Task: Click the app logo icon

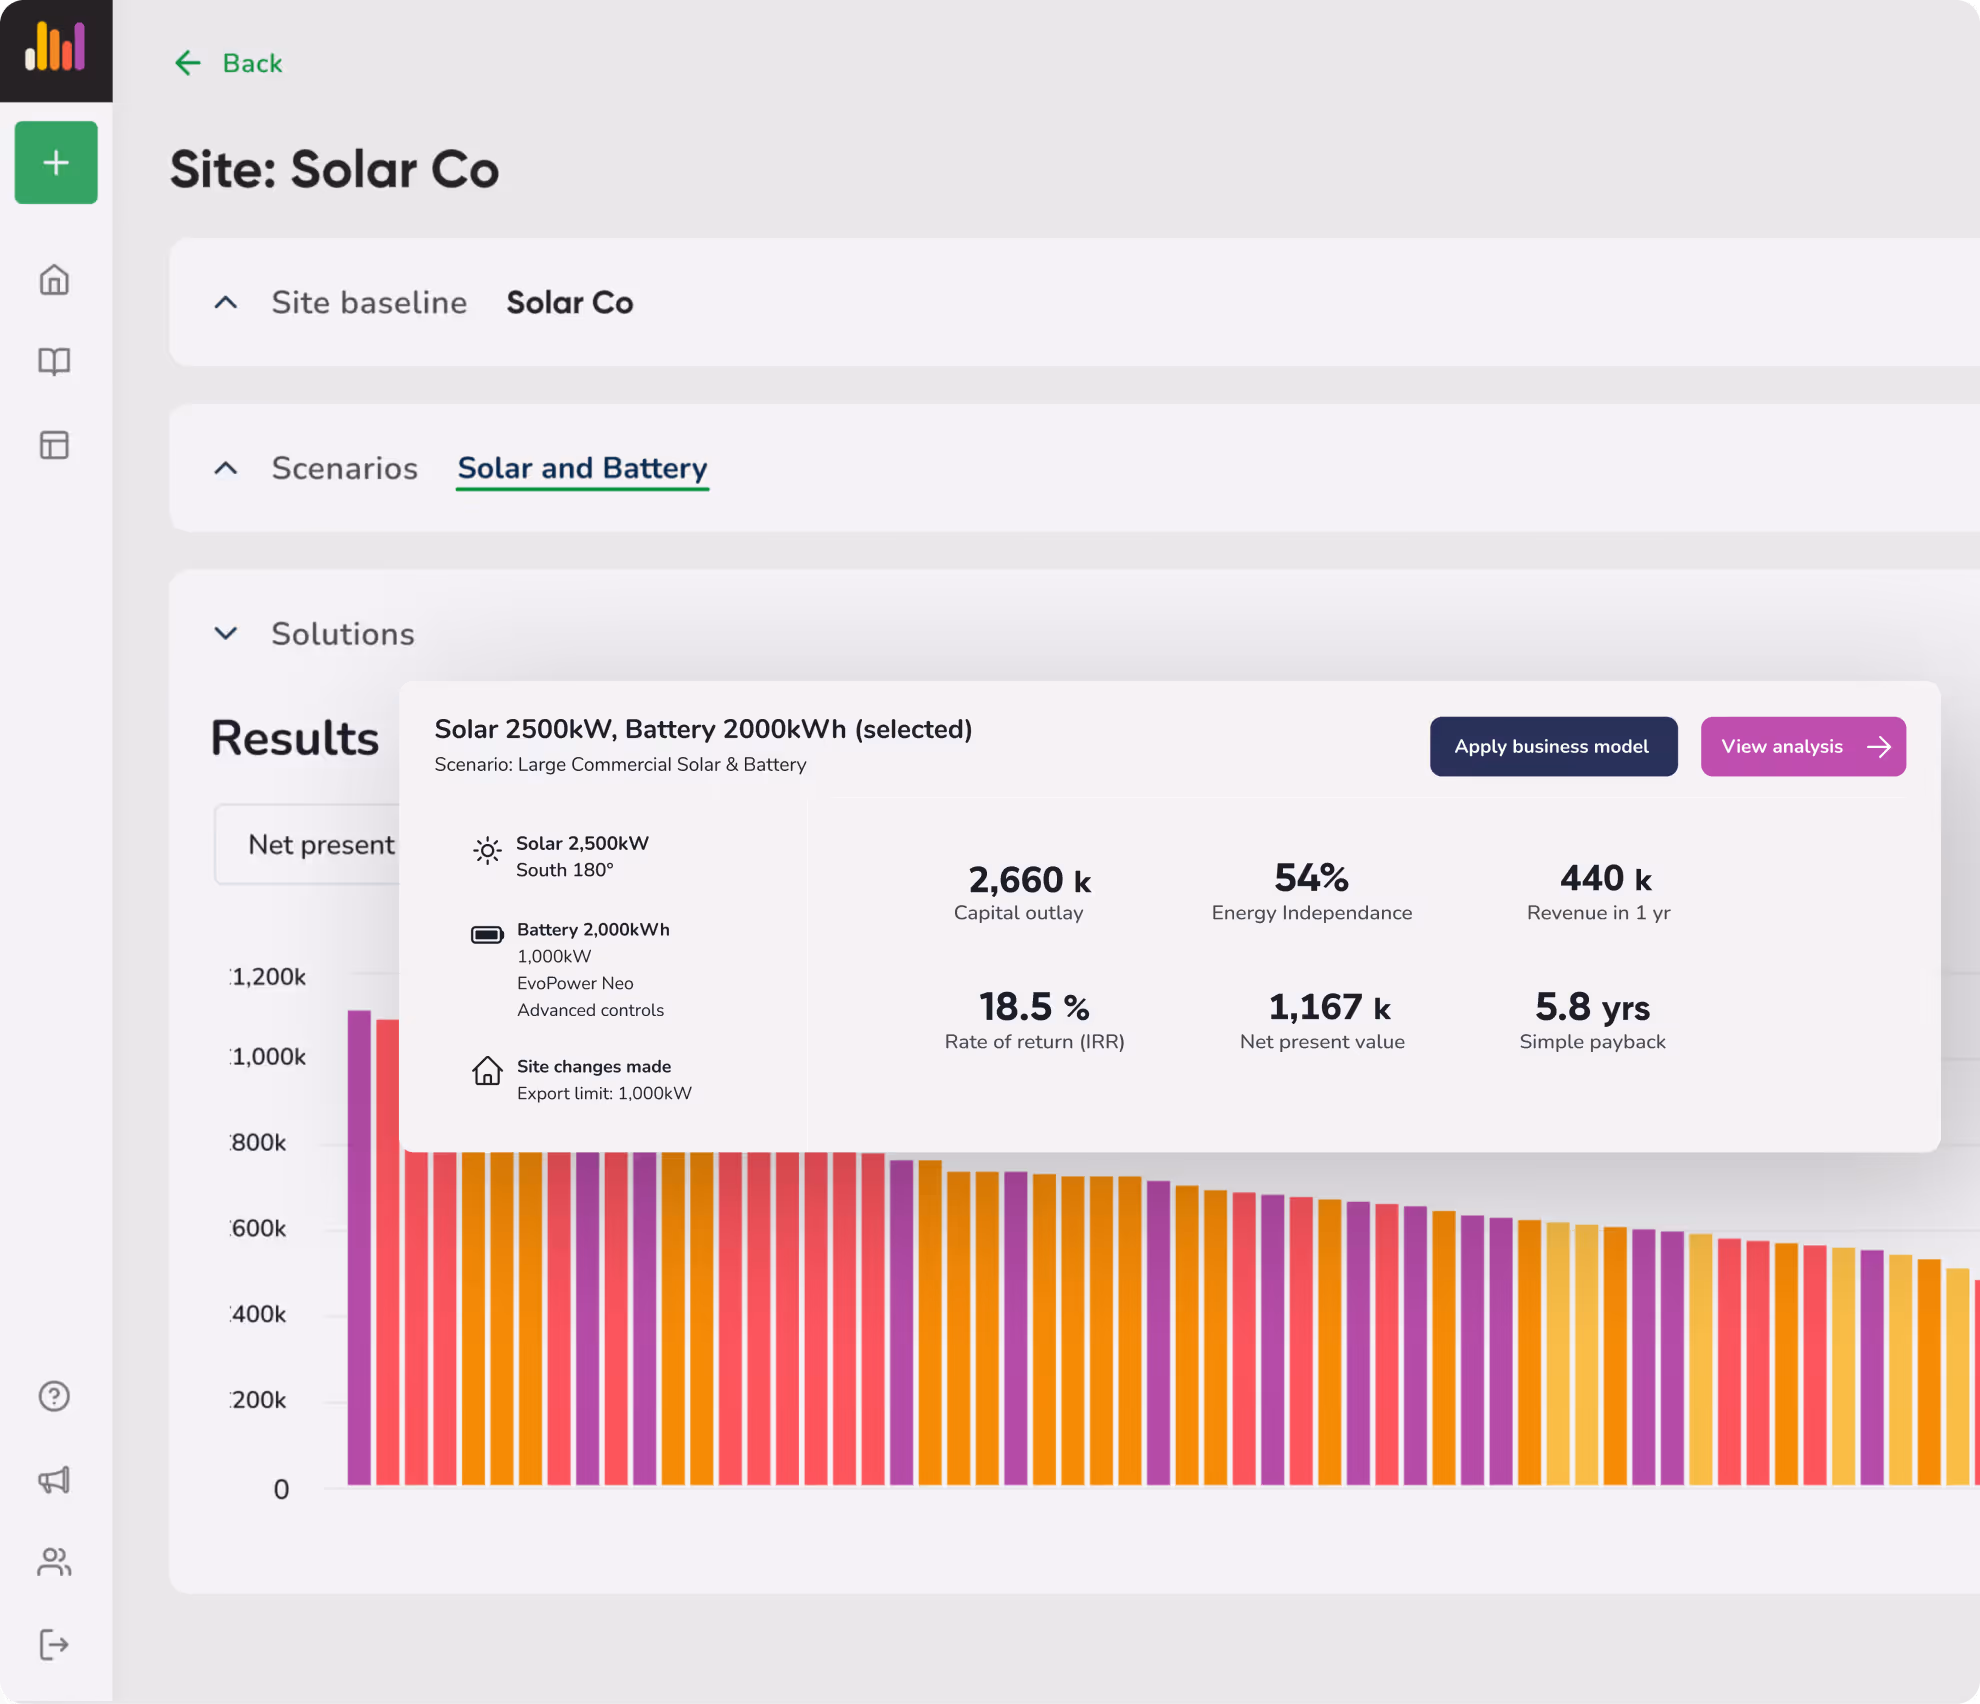Action: (56, 48)
